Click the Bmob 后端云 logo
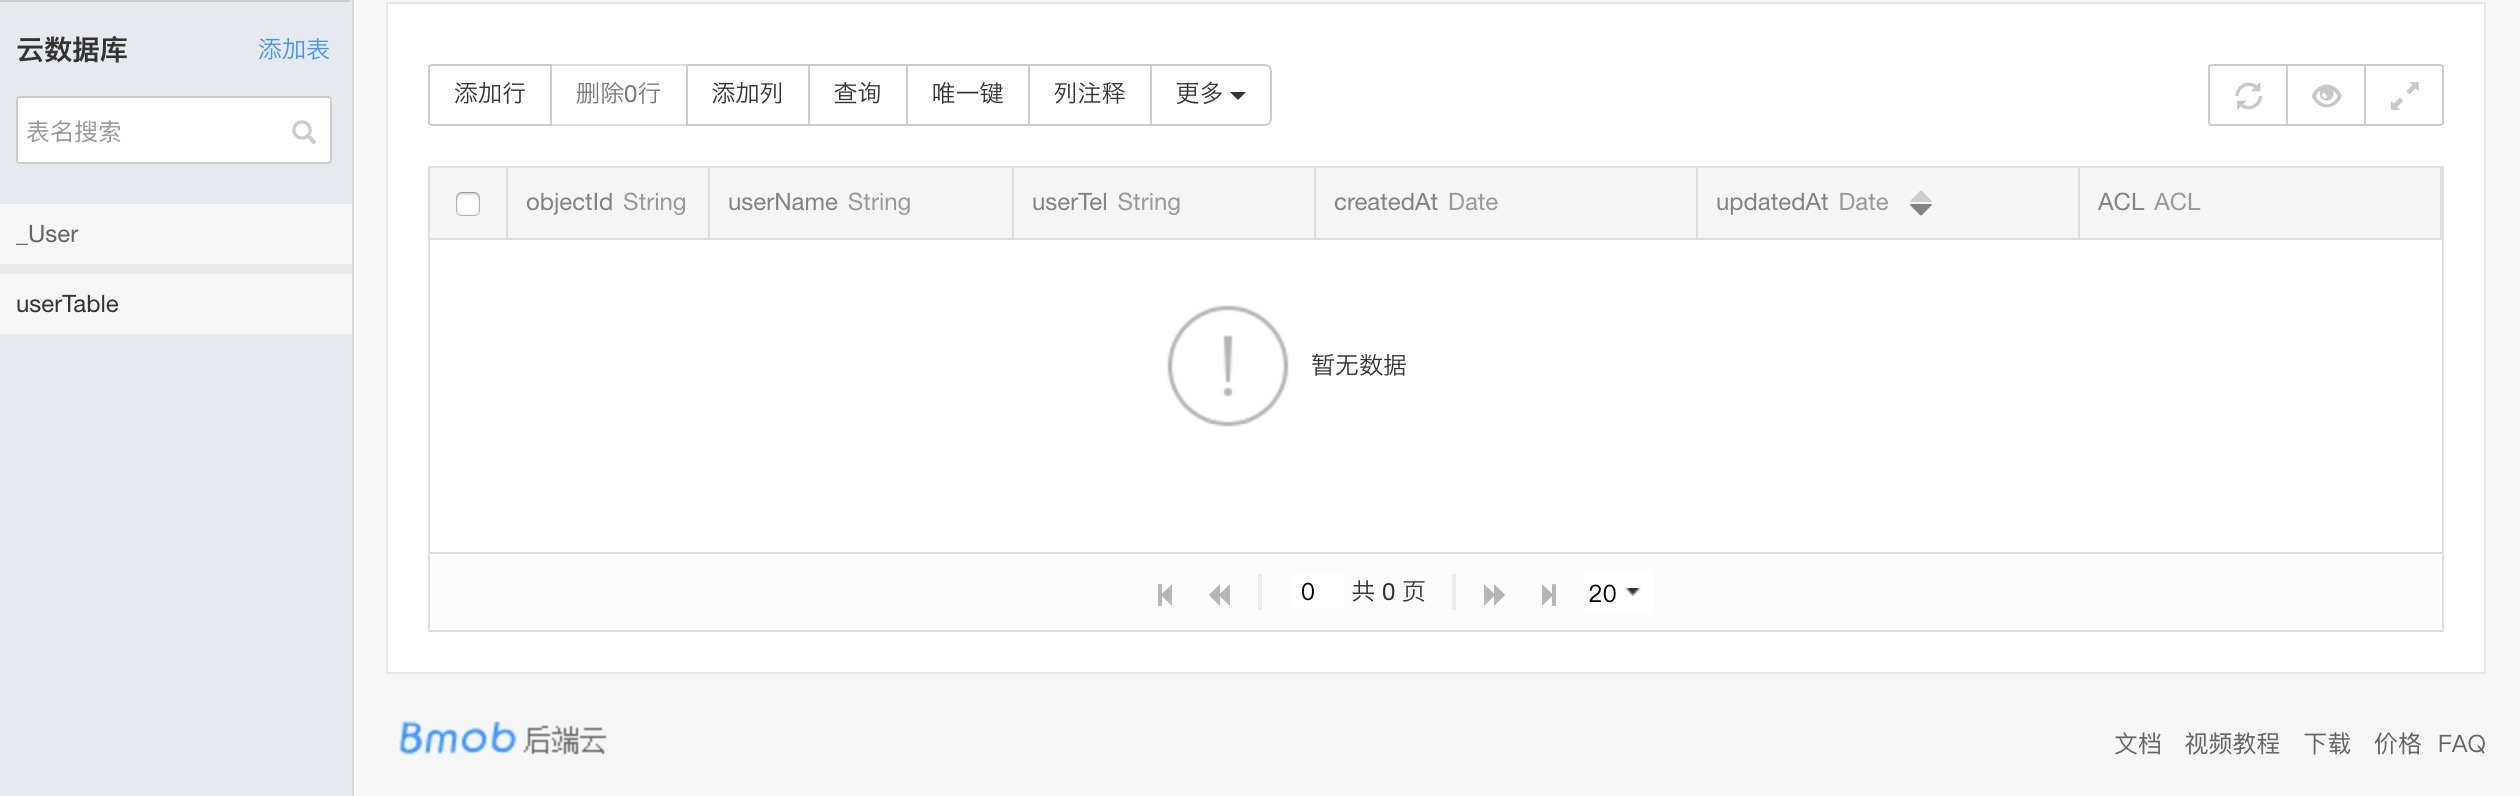 click(x=502, y=739)
